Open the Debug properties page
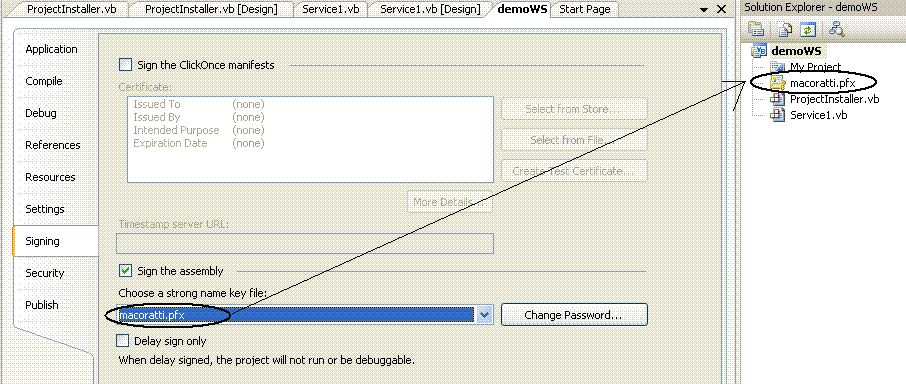 coord(40,113)
